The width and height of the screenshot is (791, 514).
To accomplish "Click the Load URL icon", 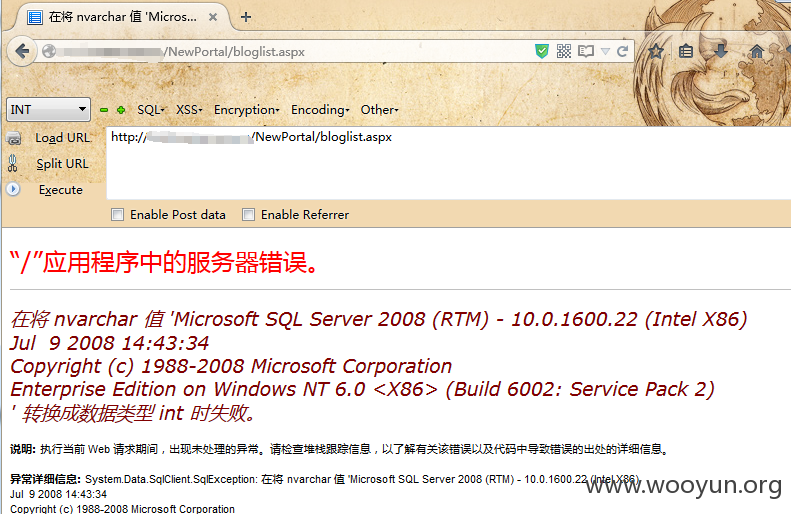I will 14,138.
